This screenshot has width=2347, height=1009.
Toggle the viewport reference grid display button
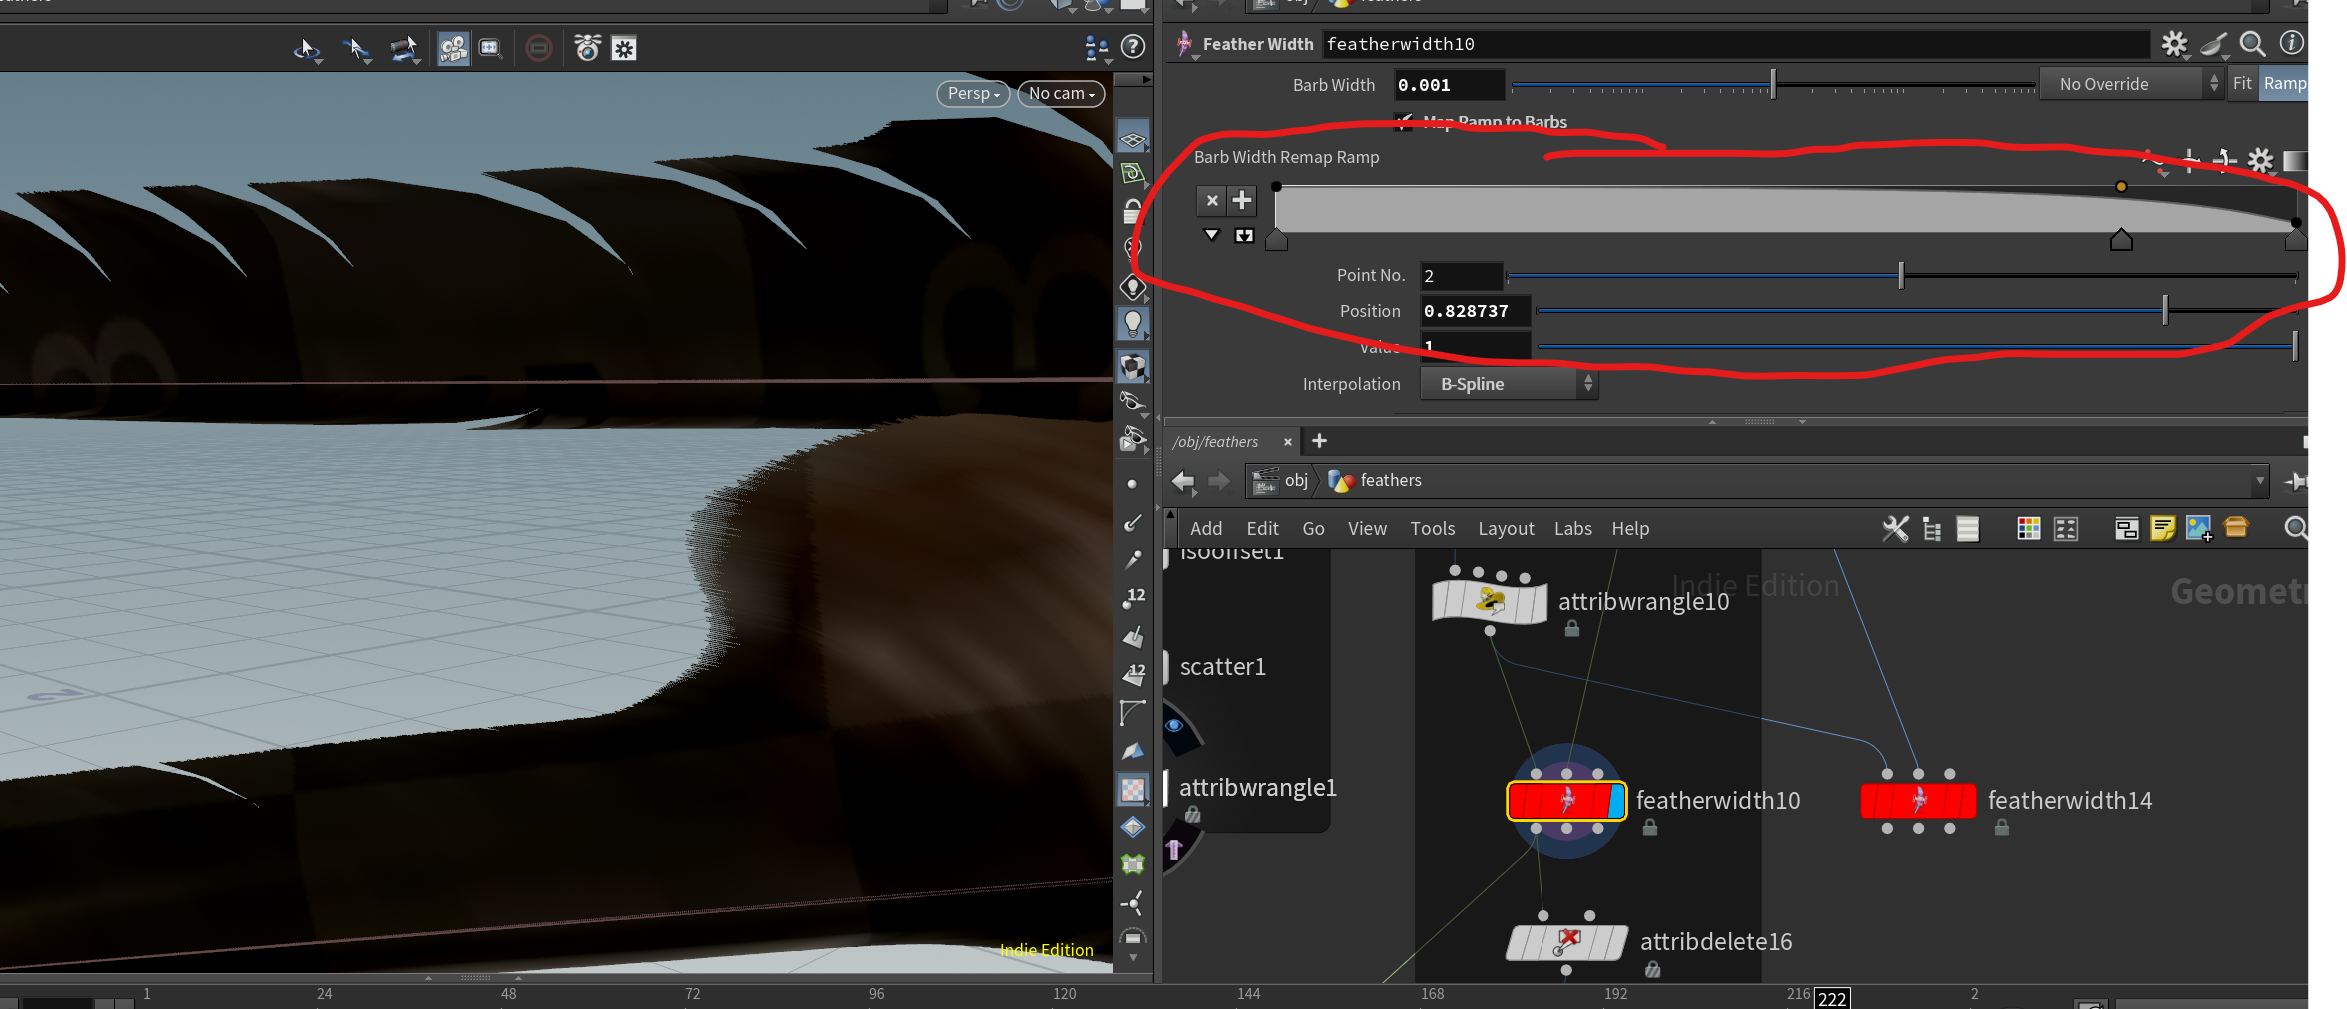point(1132,138)
